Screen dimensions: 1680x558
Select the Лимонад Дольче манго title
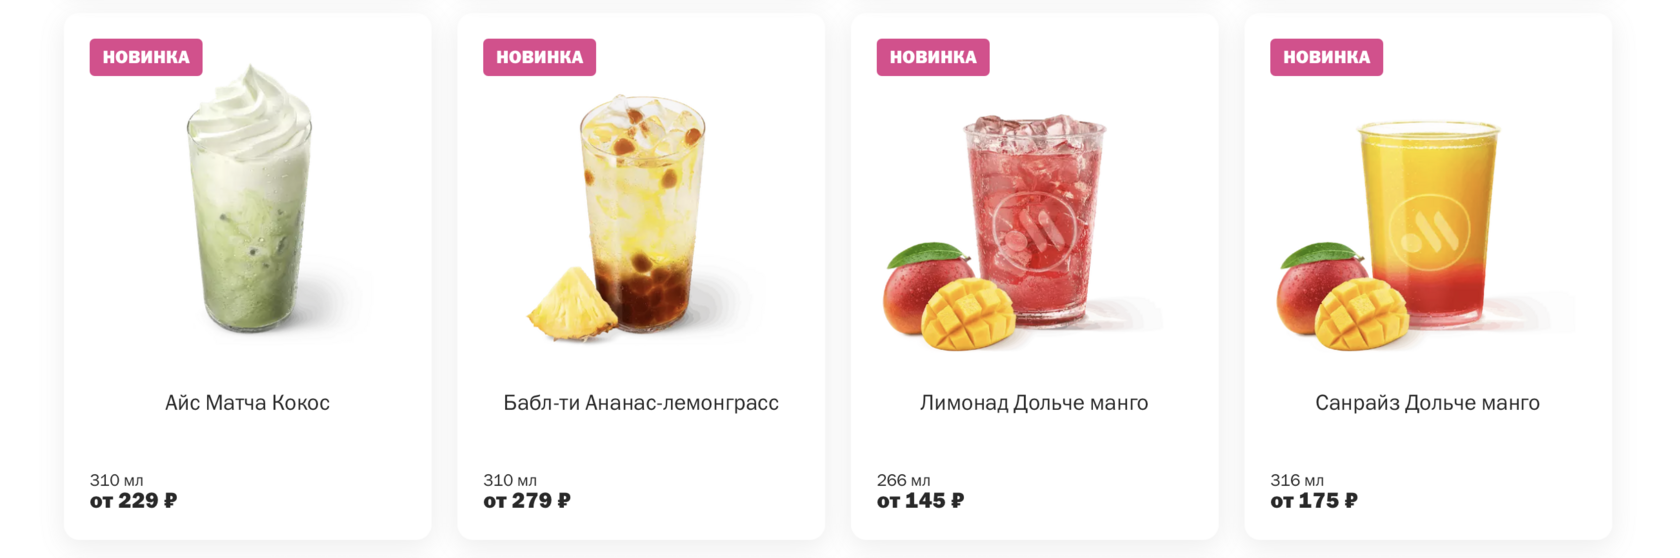pos(1034,403)
